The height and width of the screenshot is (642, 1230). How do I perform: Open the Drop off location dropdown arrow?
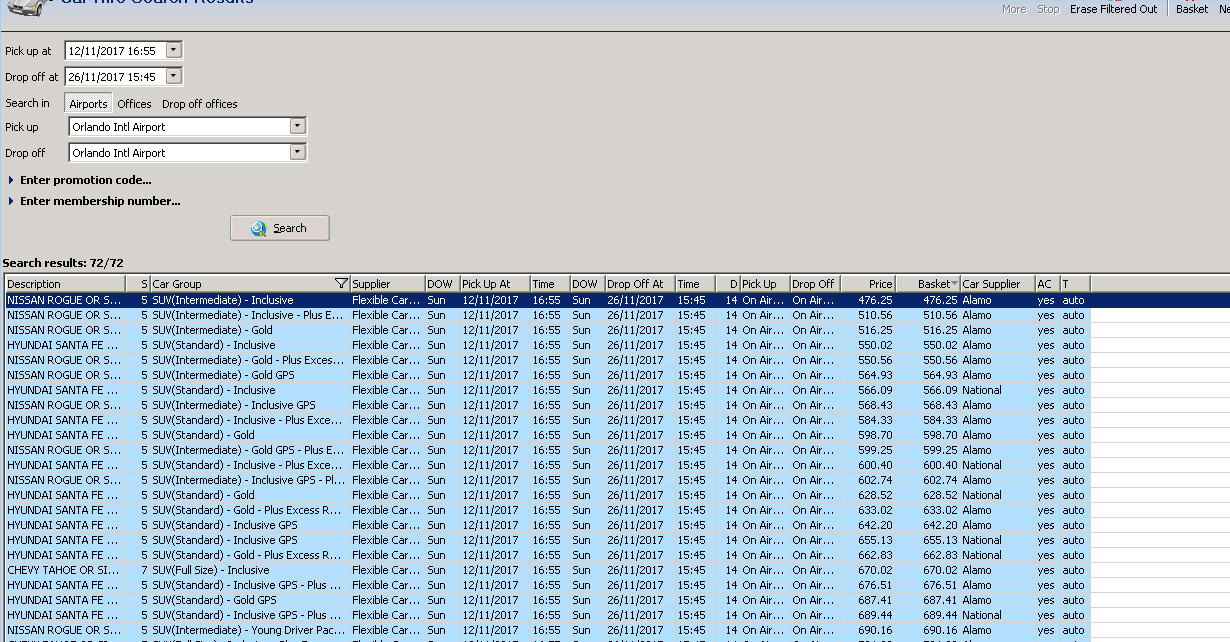pos(297,152)
